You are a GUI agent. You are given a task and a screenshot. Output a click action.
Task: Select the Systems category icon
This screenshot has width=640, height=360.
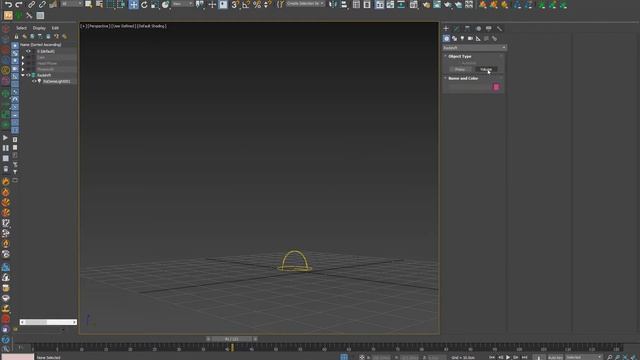coord(494,38)
